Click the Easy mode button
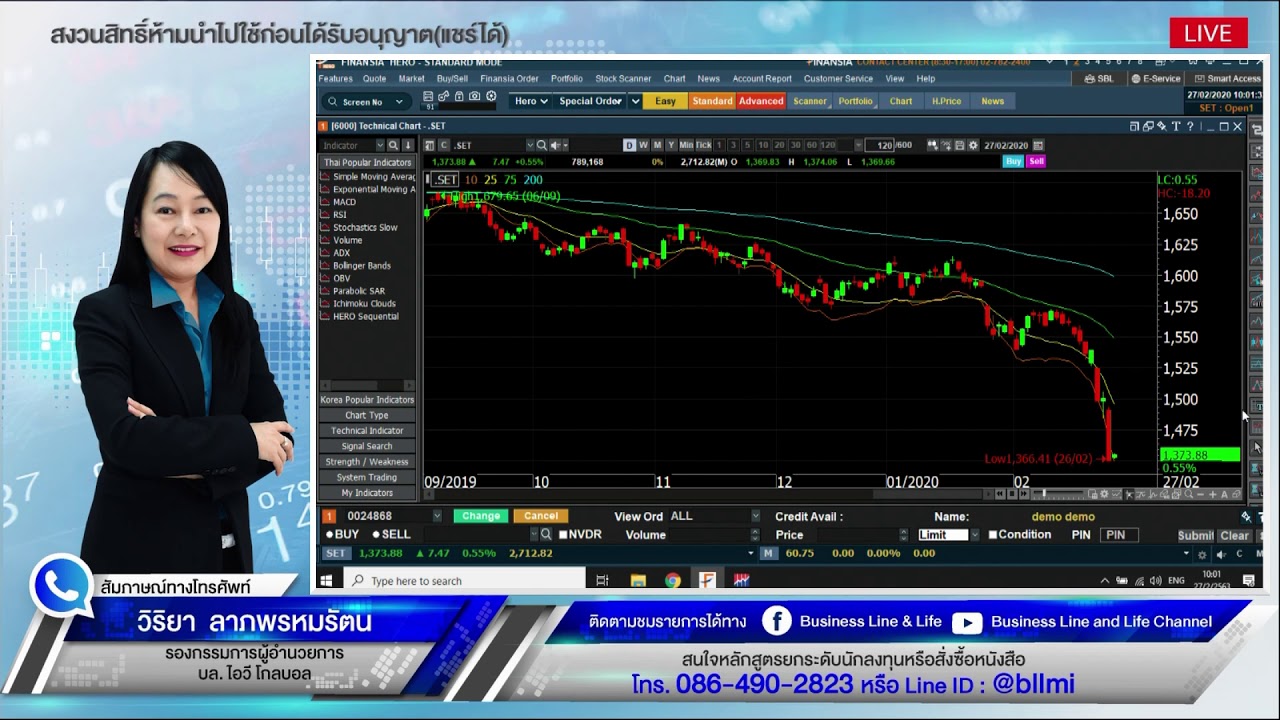The image size is (1280, 720). tap(665, 101)
